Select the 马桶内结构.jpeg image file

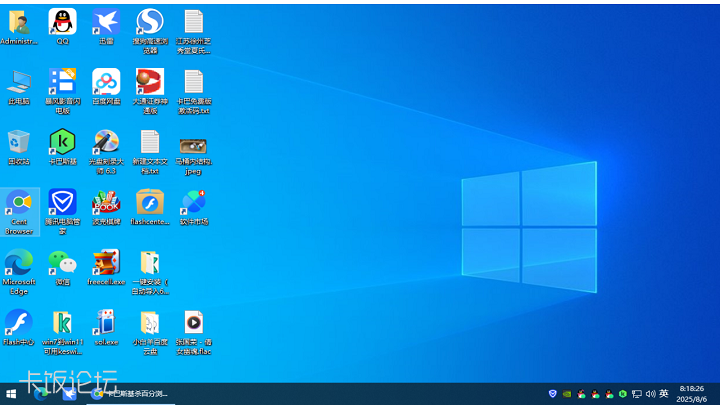[194, 155]
